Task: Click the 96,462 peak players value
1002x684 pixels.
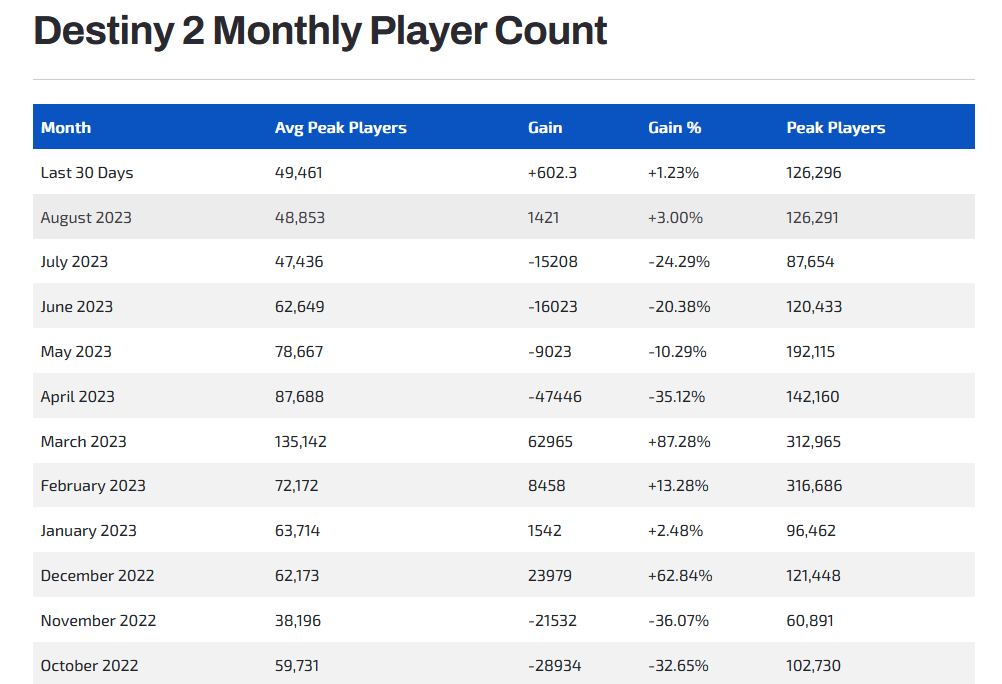Action: point(811,531)
